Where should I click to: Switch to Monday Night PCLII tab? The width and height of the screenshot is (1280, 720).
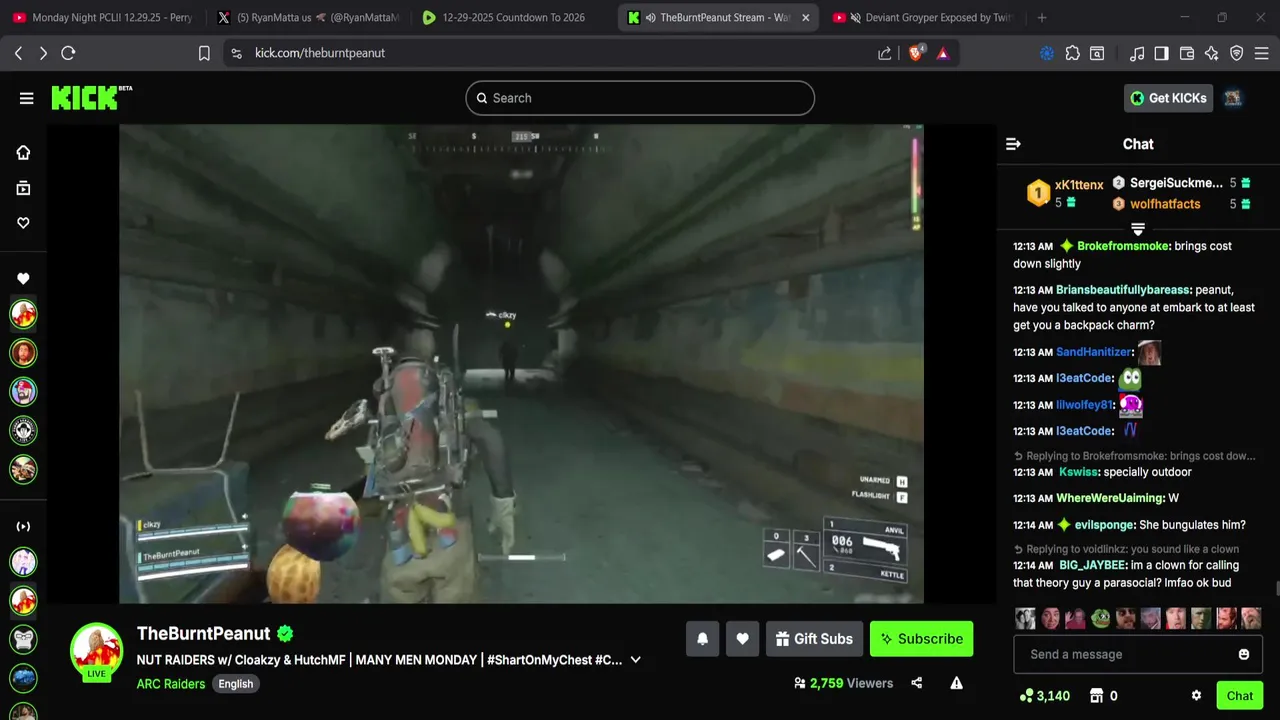tap(102, 17)
